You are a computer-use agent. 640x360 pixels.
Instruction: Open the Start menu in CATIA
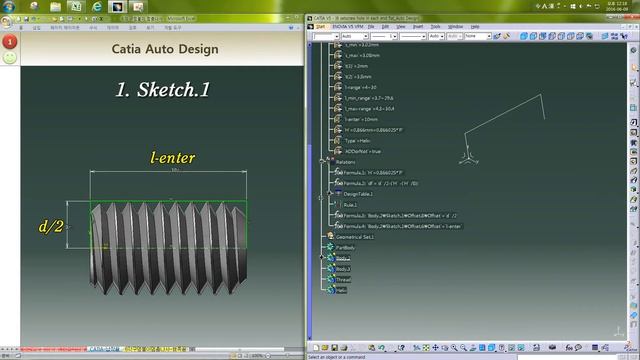320,27
